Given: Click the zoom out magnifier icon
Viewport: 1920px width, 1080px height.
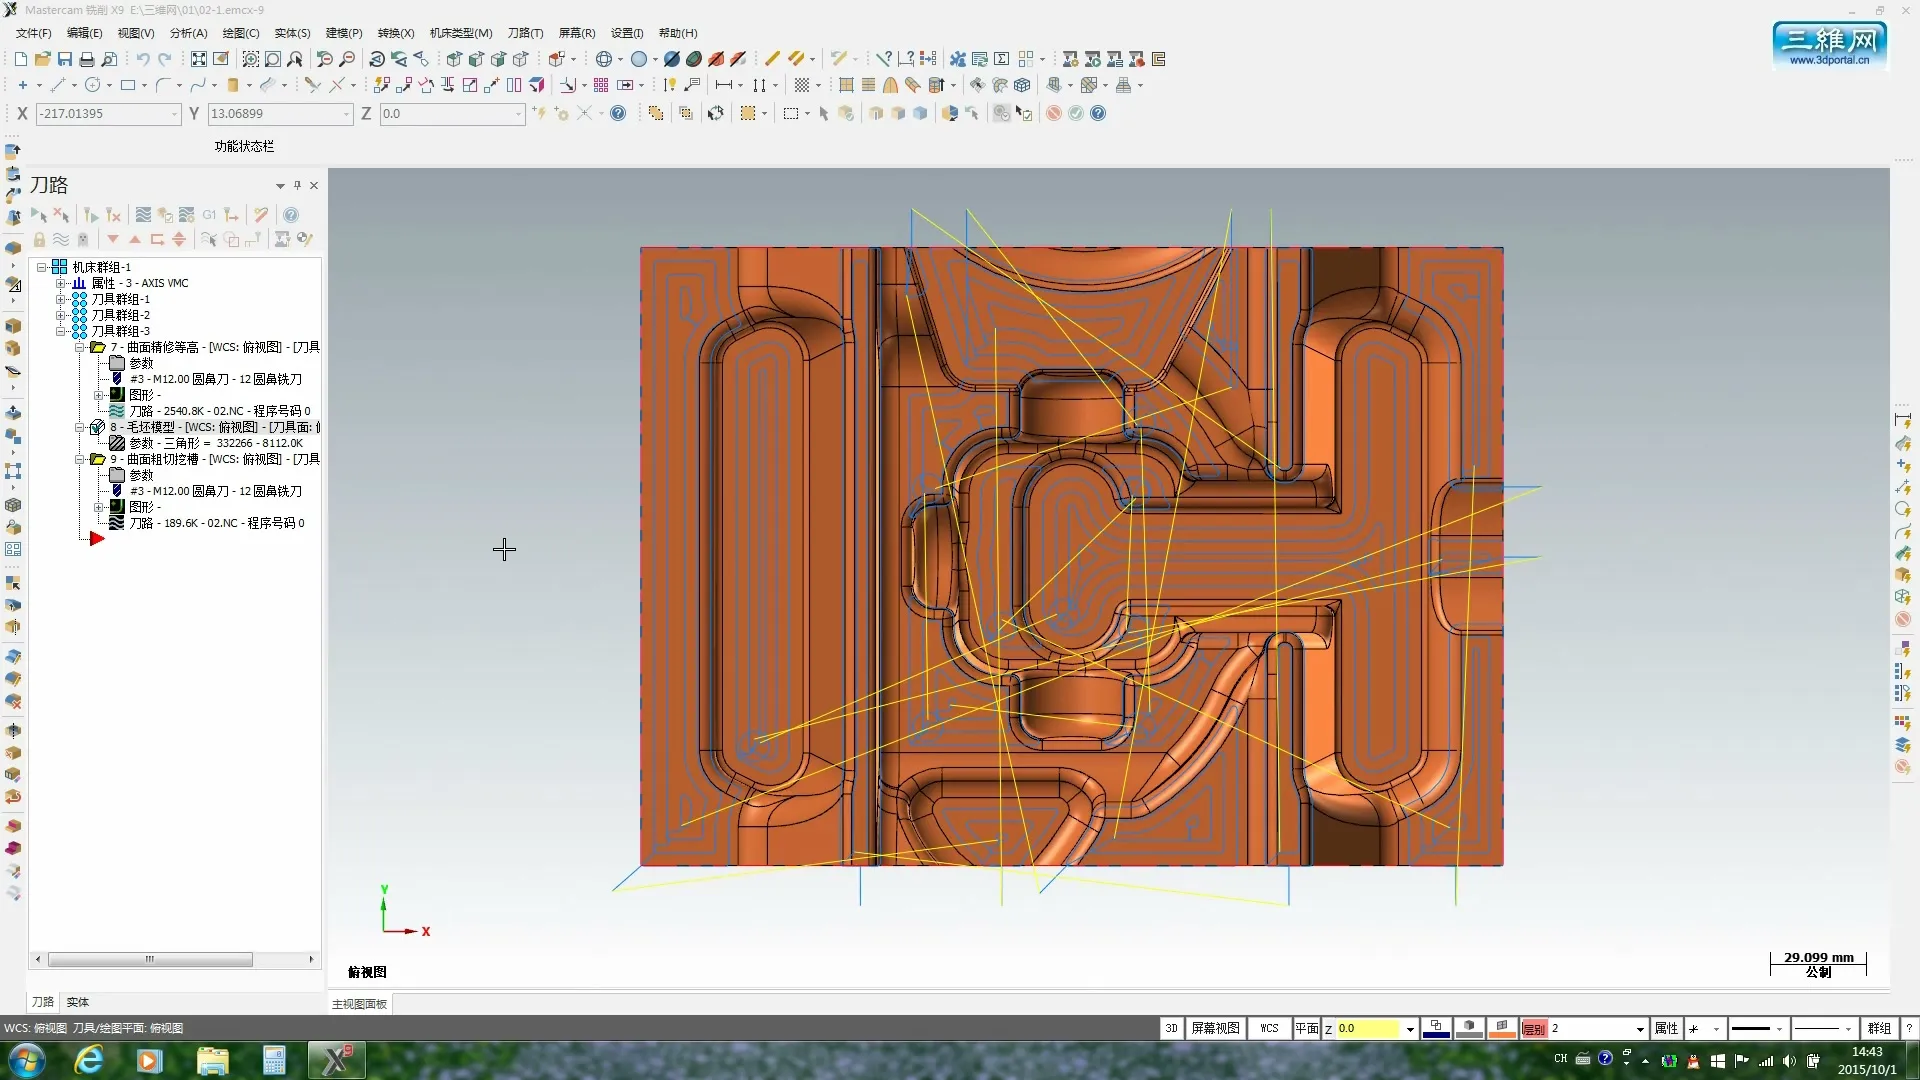Looking at the screenshot, I should point(347,59).
